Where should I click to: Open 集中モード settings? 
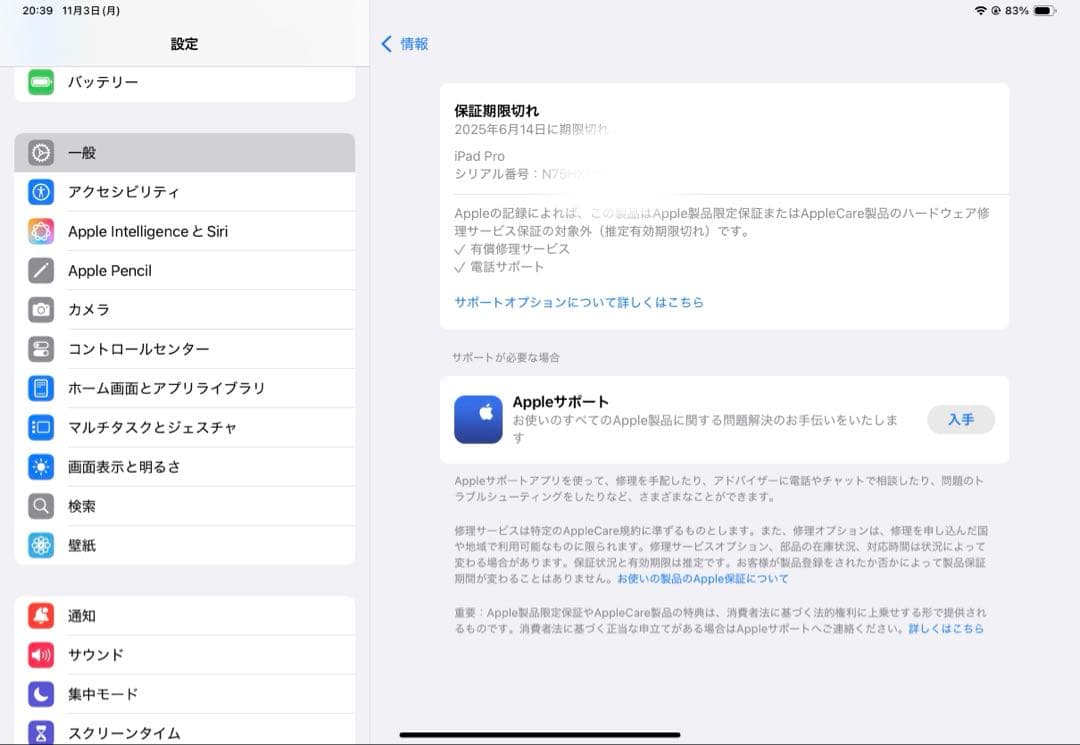pyautogui.click(x=115, y=694)
